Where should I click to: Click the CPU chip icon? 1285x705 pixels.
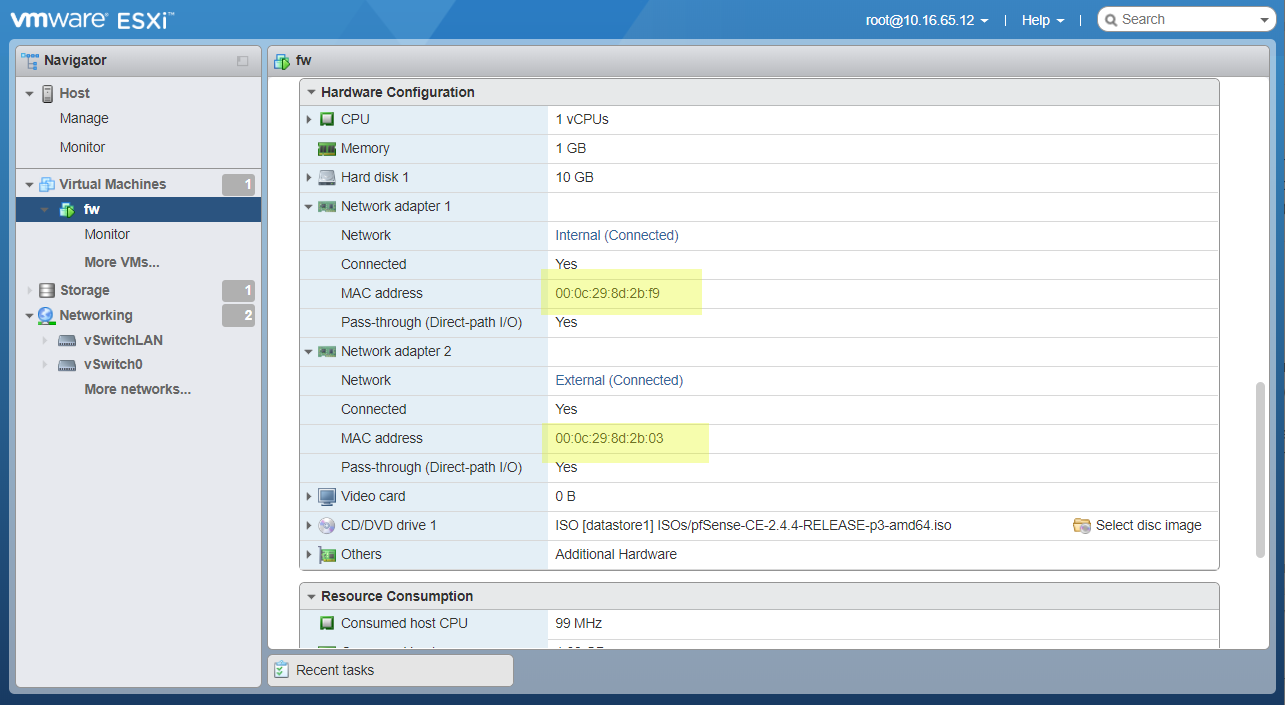tap(327, 119)
